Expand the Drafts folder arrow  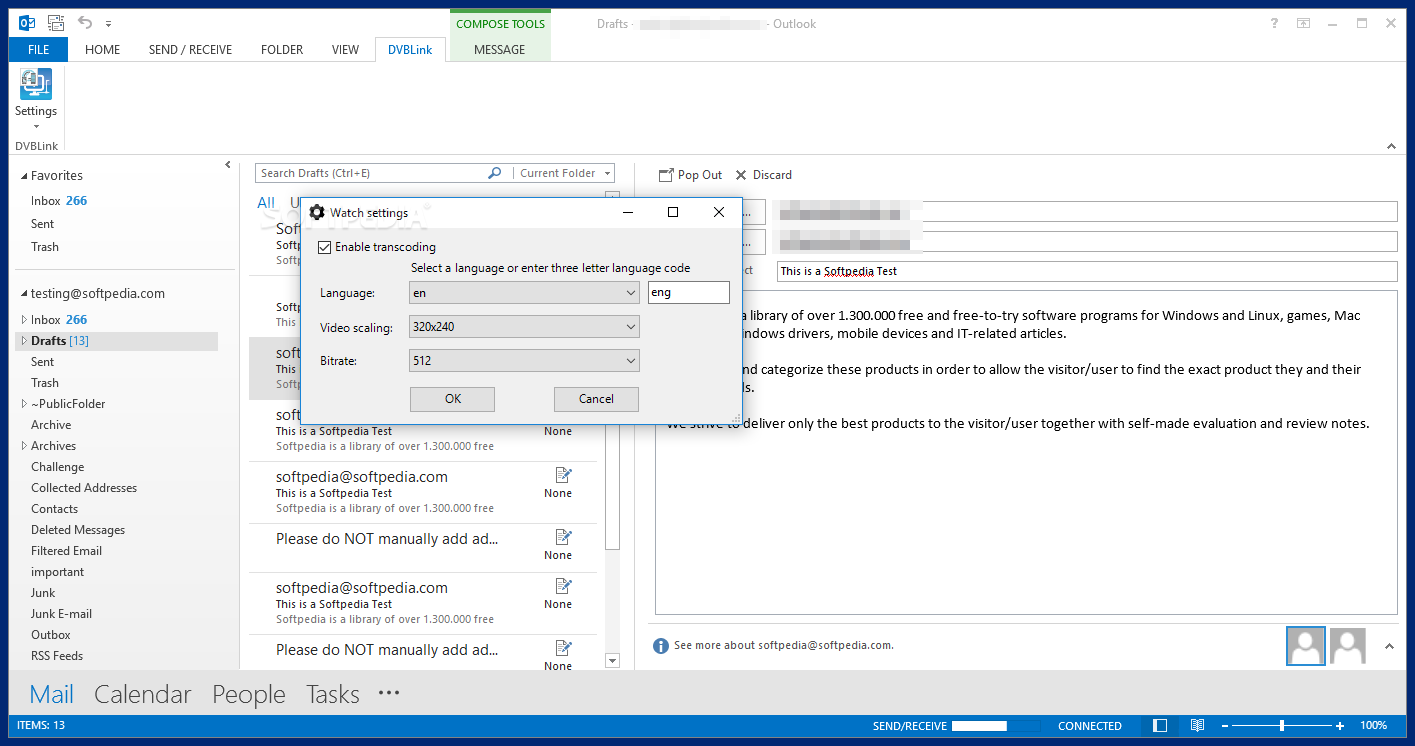pos(25,341)
